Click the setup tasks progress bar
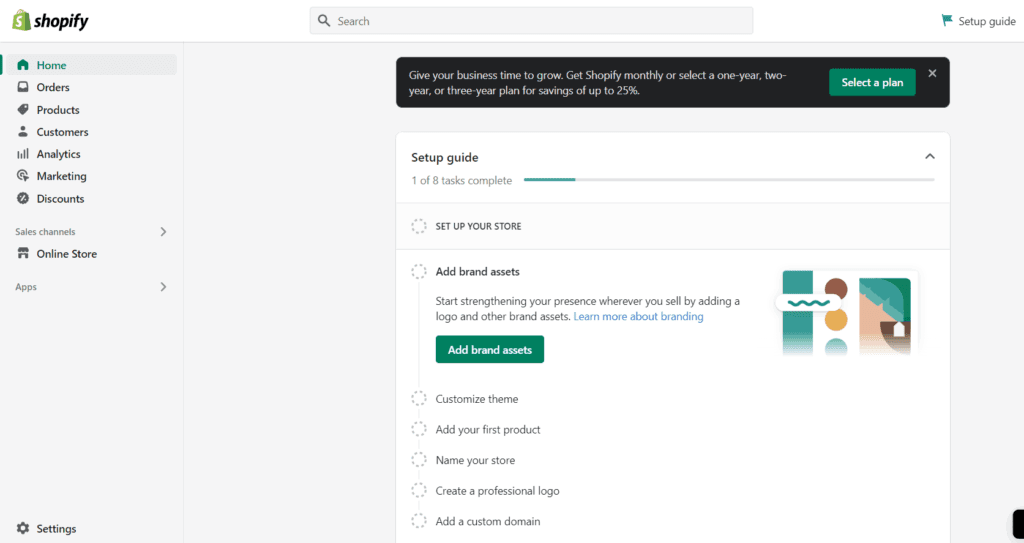The image size is (1024, 543). 729,180
